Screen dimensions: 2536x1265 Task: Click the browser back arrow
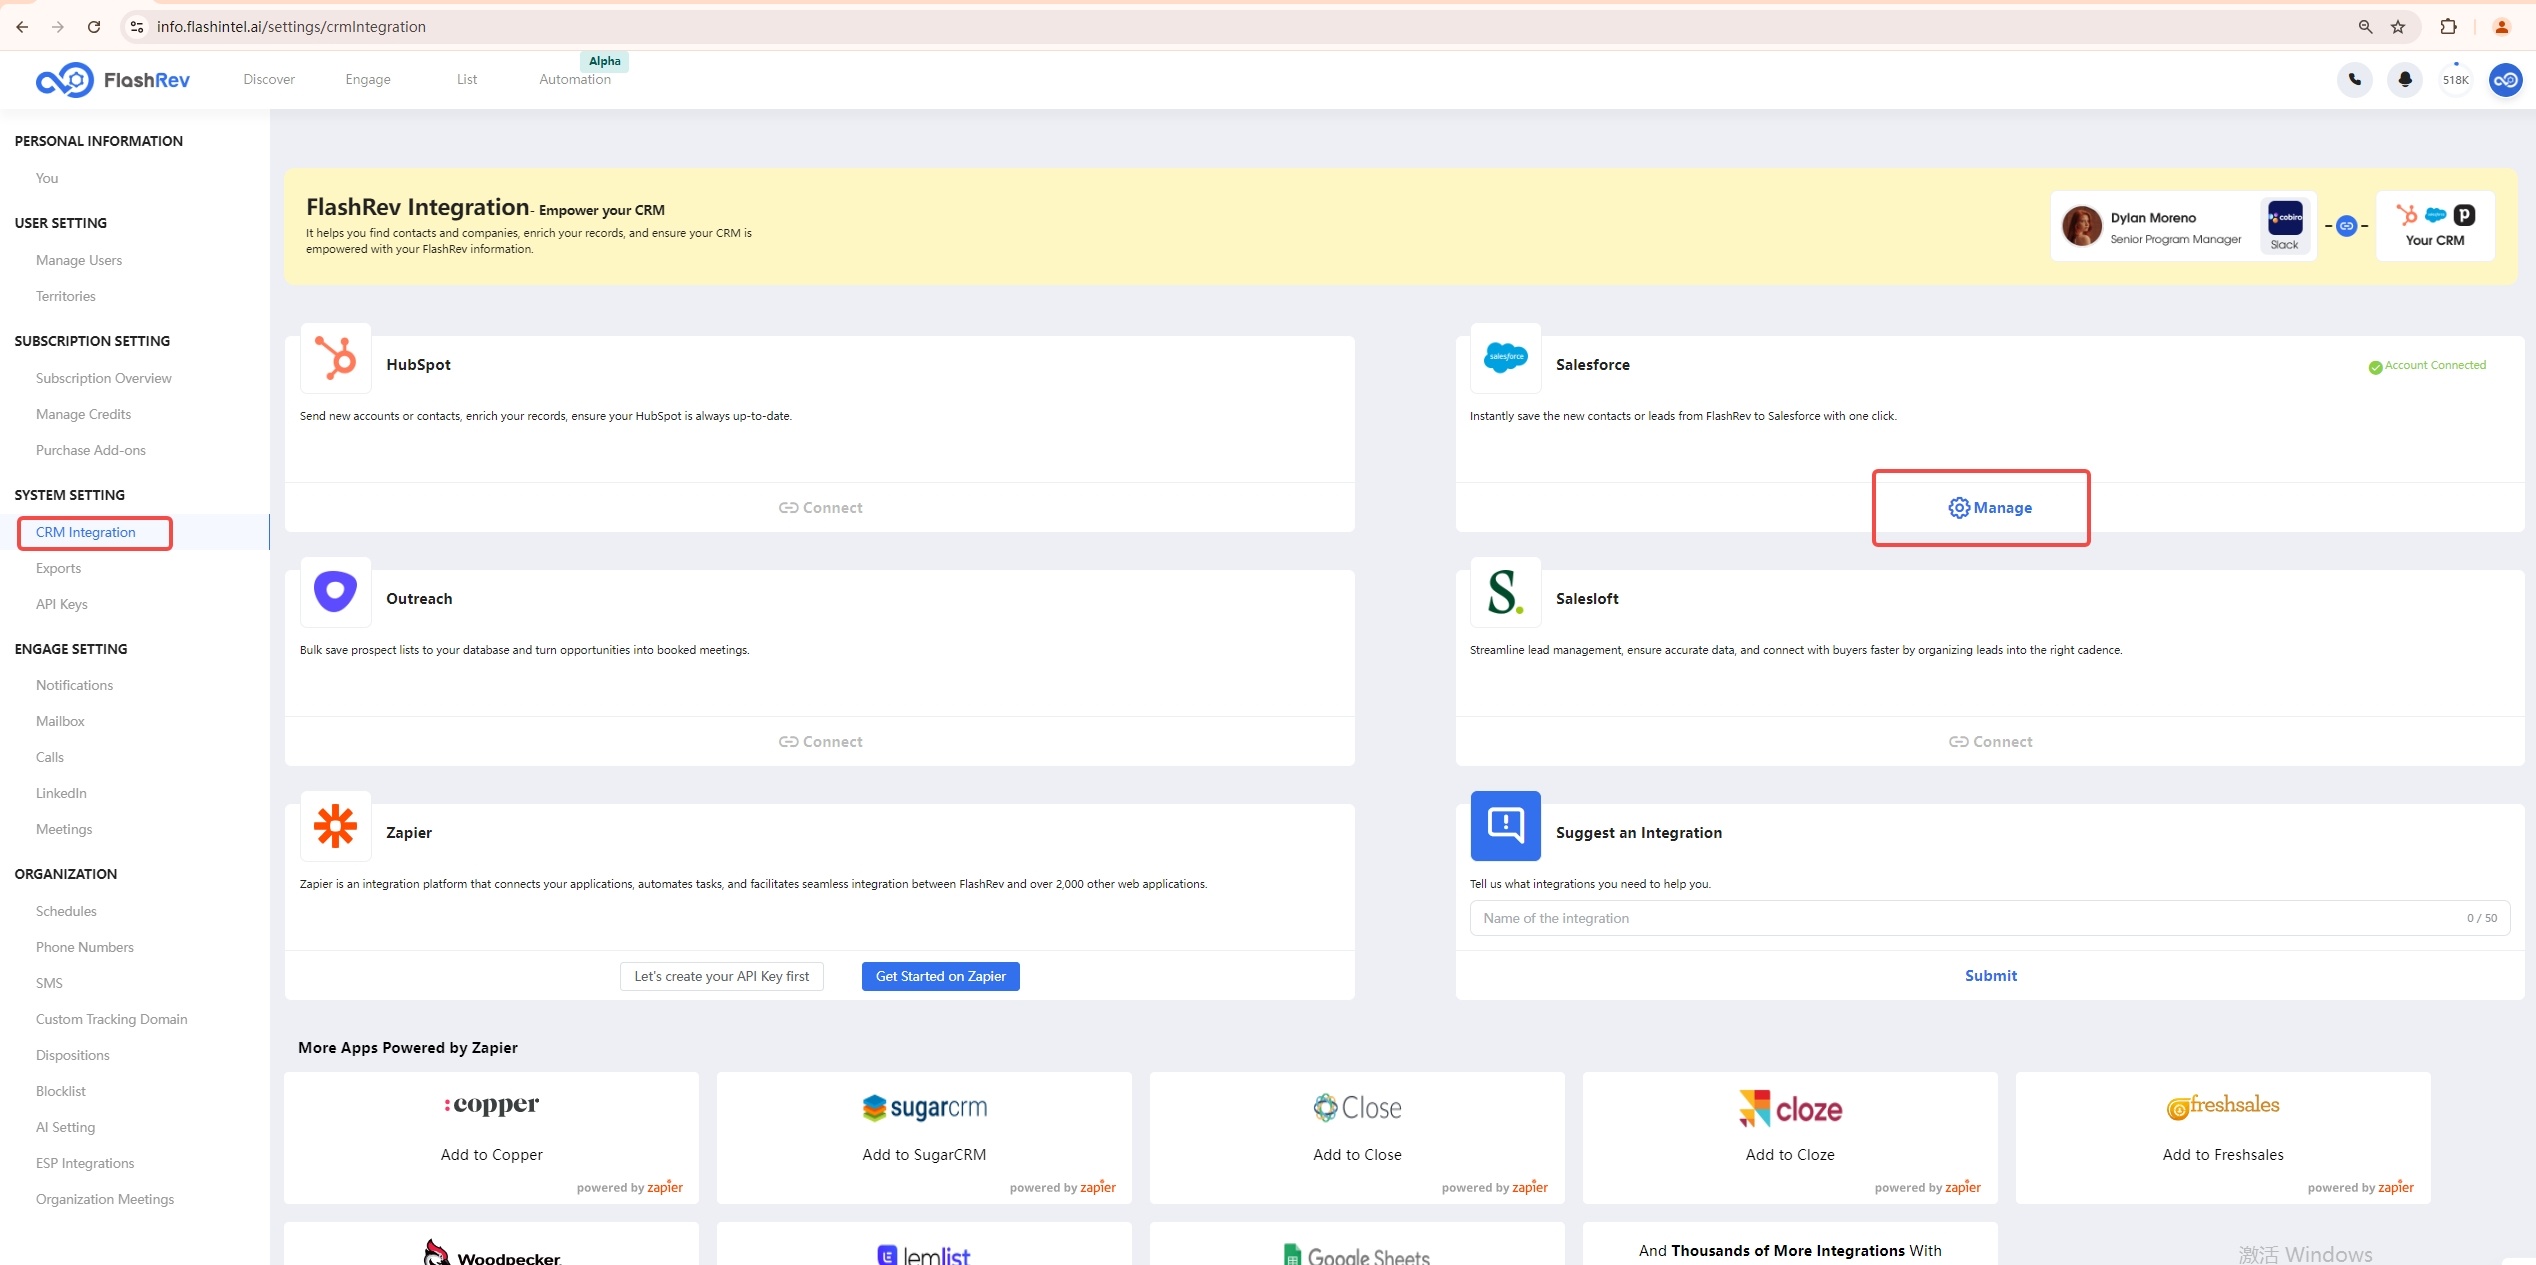coord(22,27)
